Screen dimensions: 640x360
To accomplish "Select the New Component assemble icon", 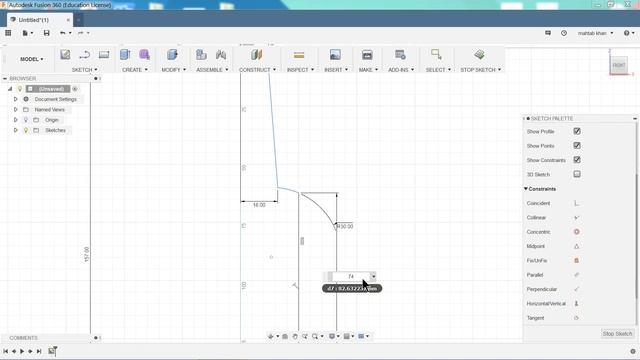I will (x=201, y=55).
